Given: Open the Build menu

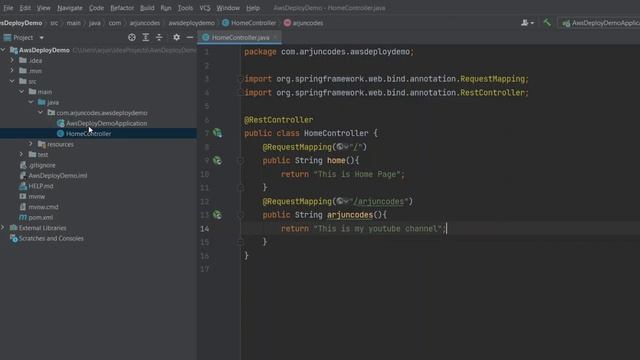Looking at the screenshot, I should (147, 8).
